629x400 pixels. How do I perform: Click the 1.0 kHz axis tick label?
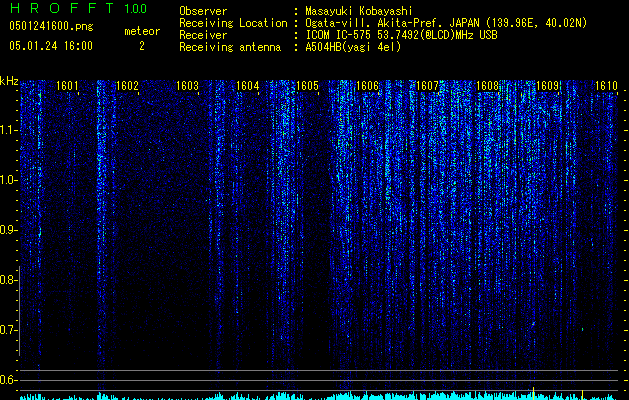(x=9, y=180)
